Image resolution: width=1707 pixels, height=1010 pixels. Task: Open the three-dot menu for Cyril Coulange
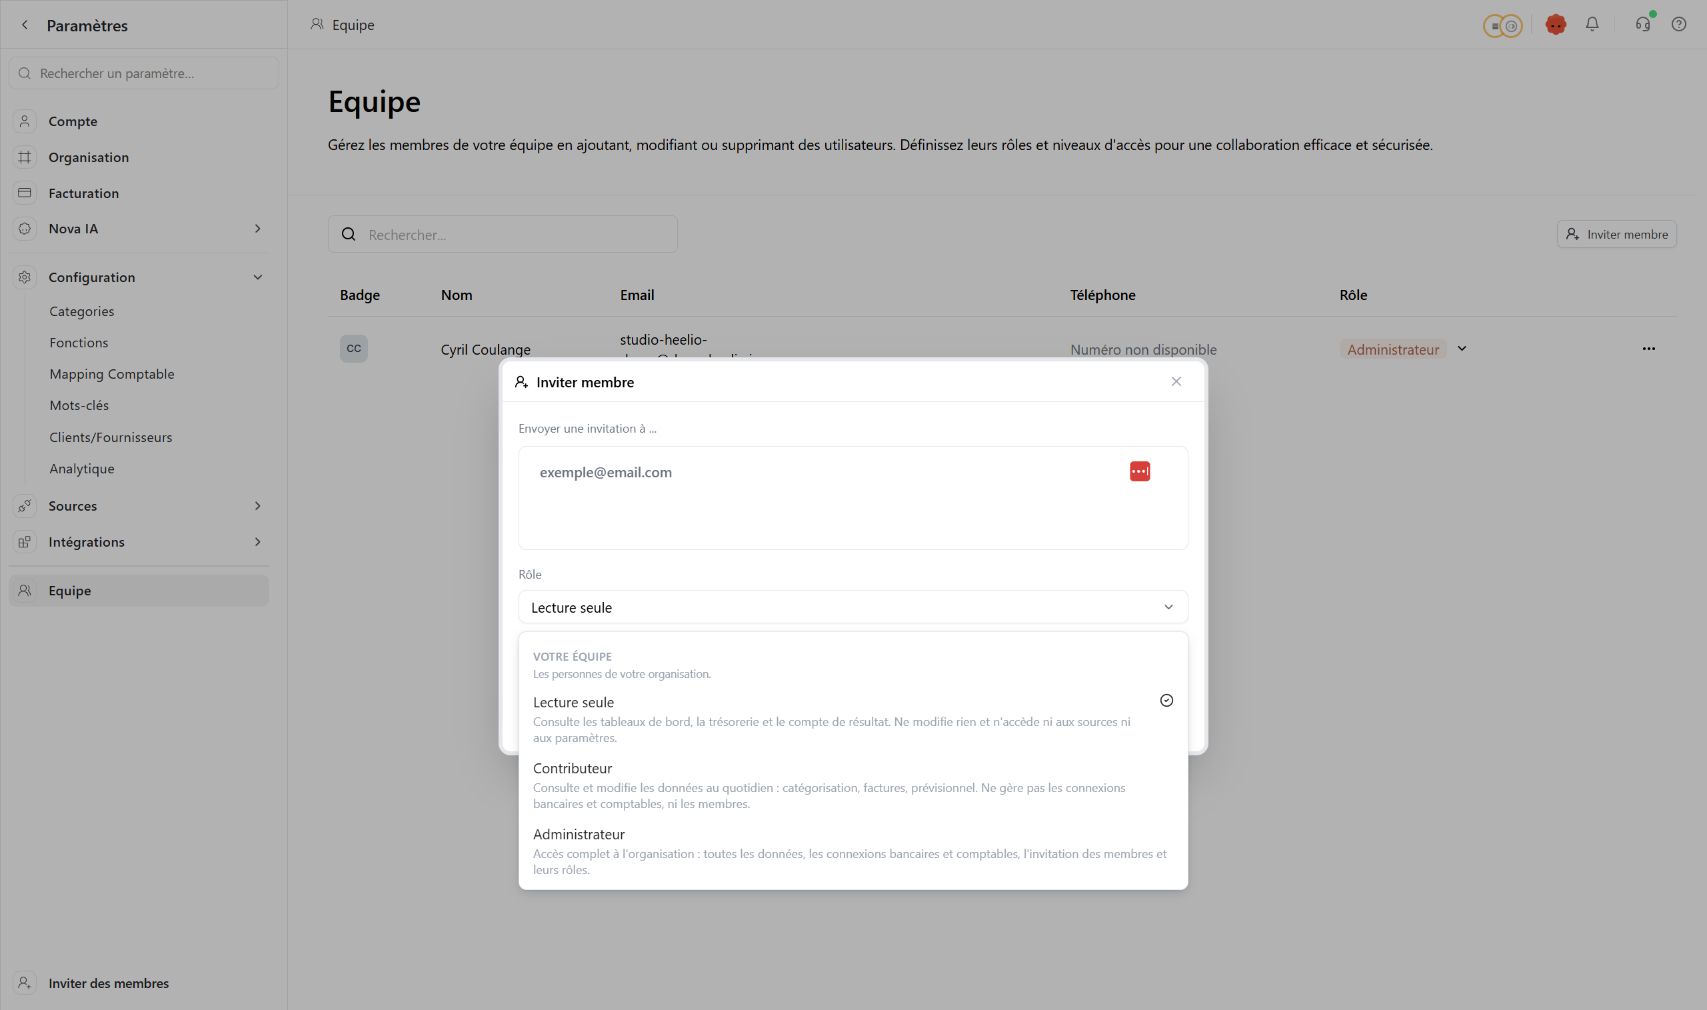tap(1649, 349)
